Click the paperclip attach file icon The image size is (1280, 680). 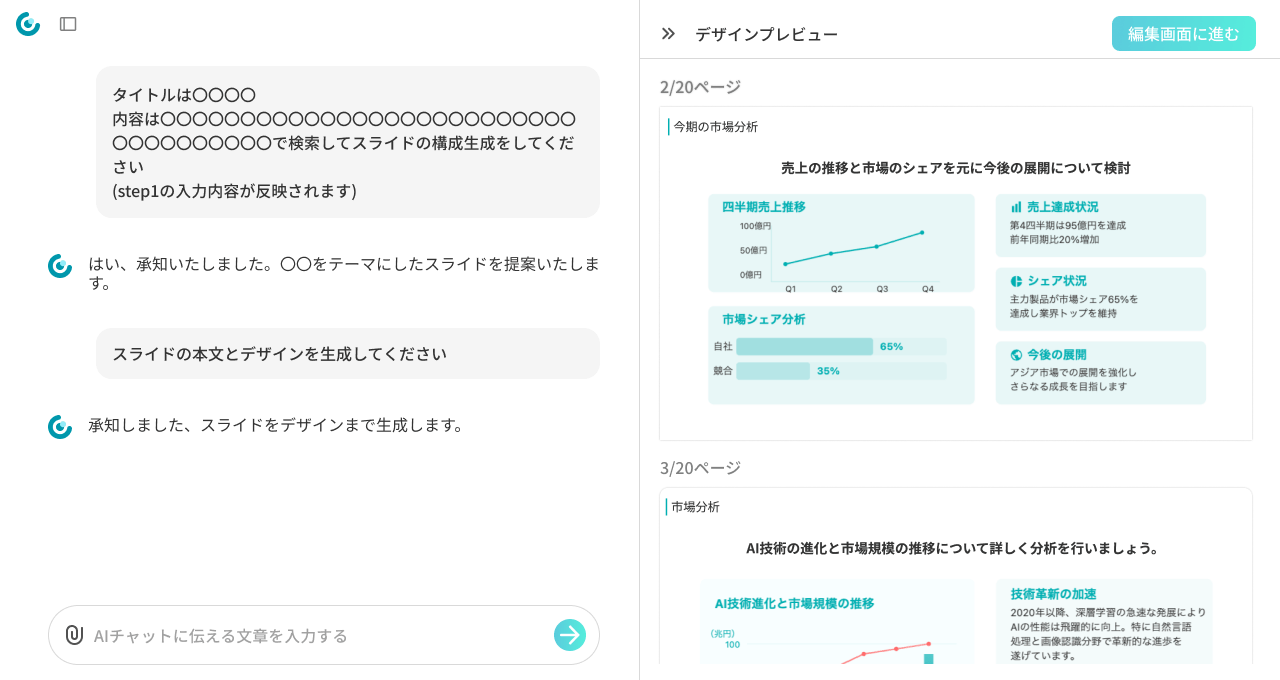click(x=74, y=635)
